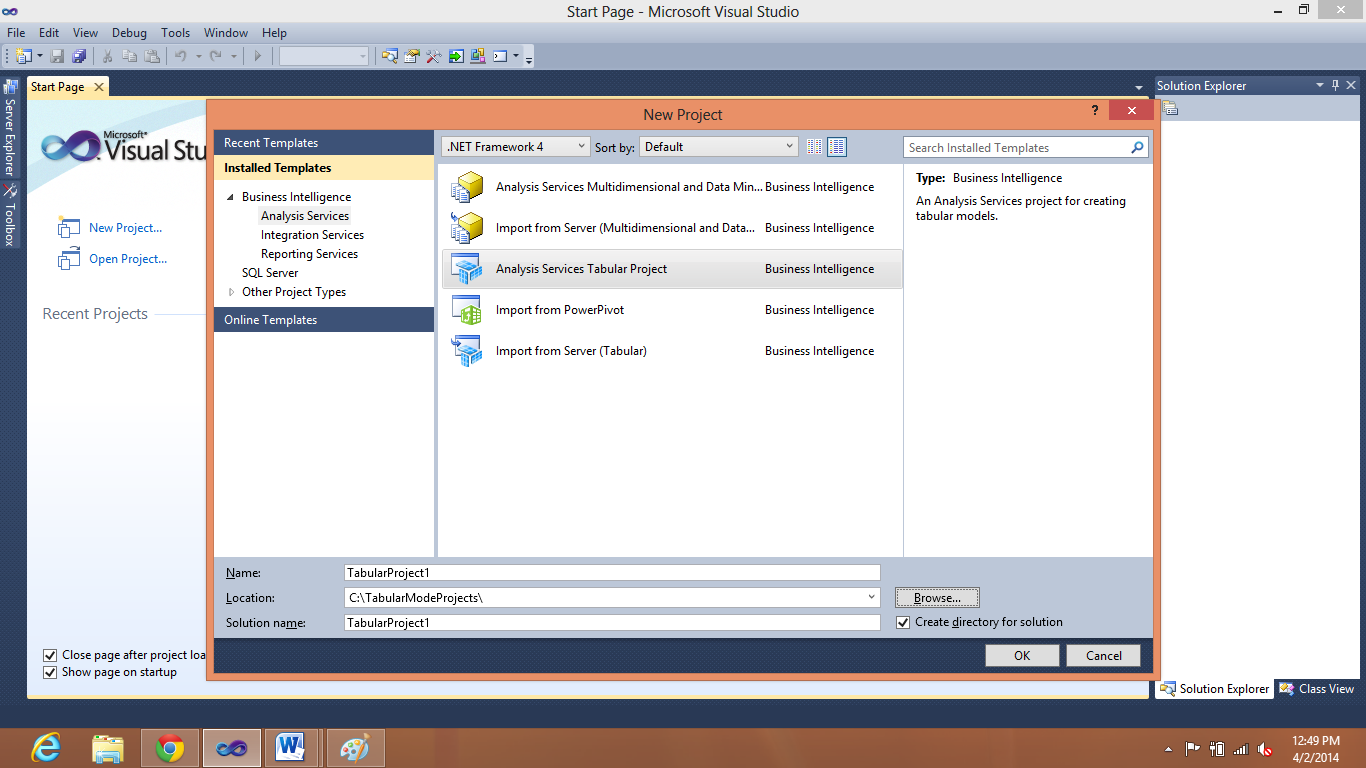Toggle Create directory for solution checkbox
This screenshot has width=1366, height=768.
[904, 622]
